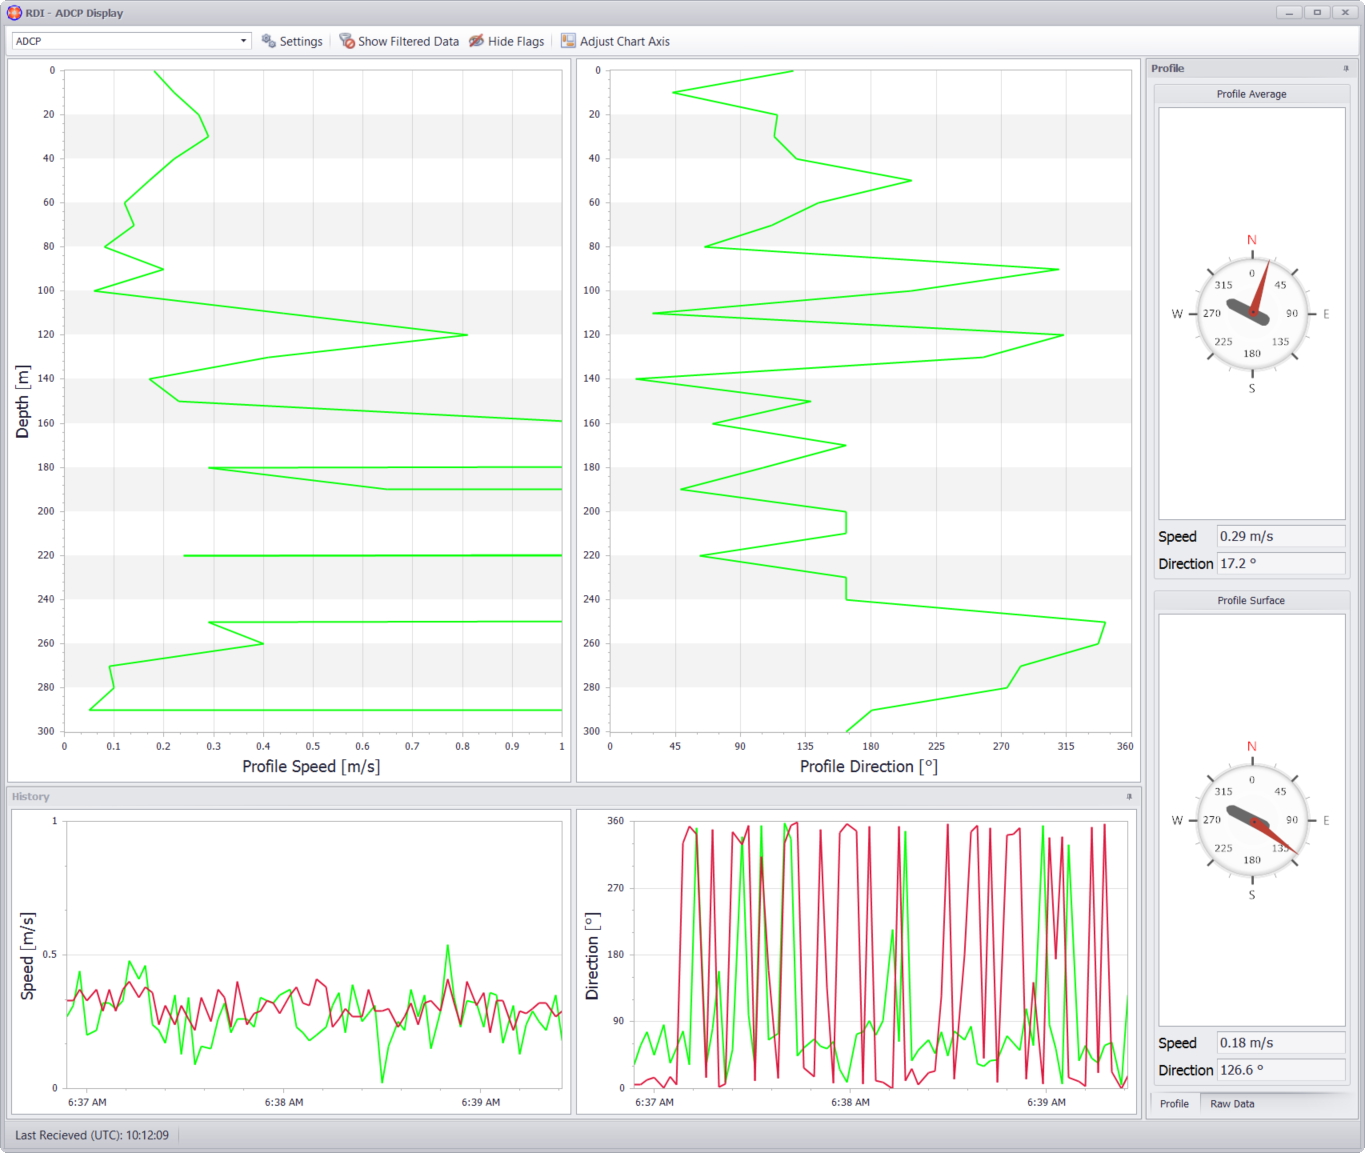The image size is (1365, 1153).
Task: Toggle the History panel pin icon
Action: click(x=1130, y=796)
